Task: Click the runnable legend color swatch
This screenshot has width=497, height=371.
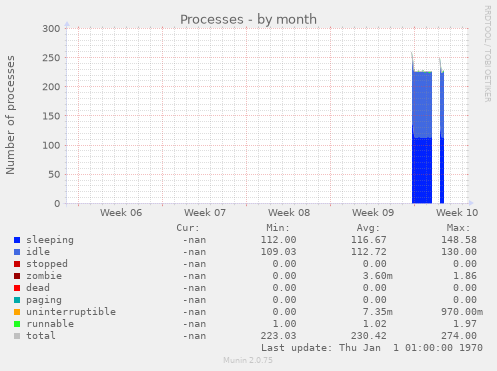Action: coord(17,324)
